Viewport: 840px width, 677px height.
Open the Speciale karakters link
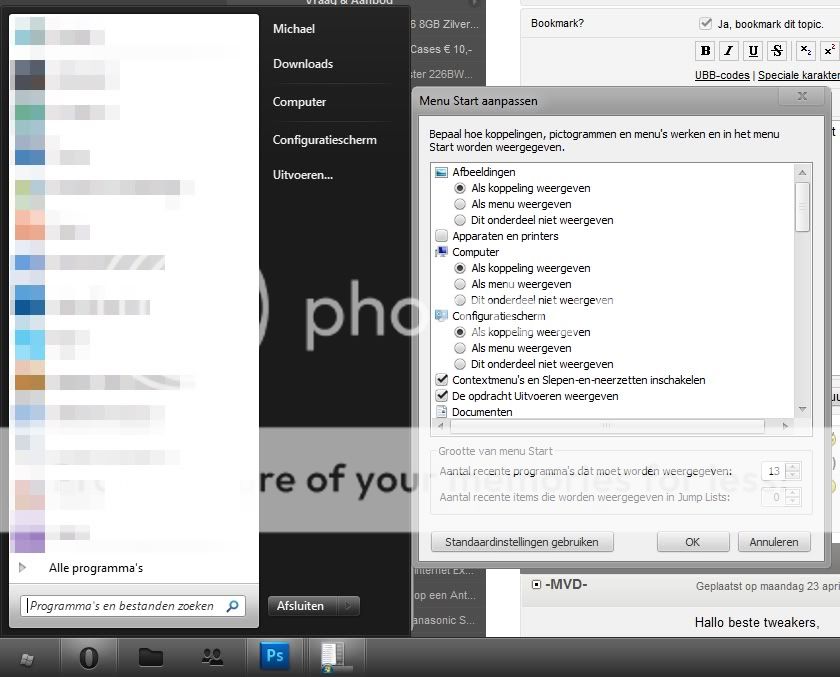pos(799,76)
